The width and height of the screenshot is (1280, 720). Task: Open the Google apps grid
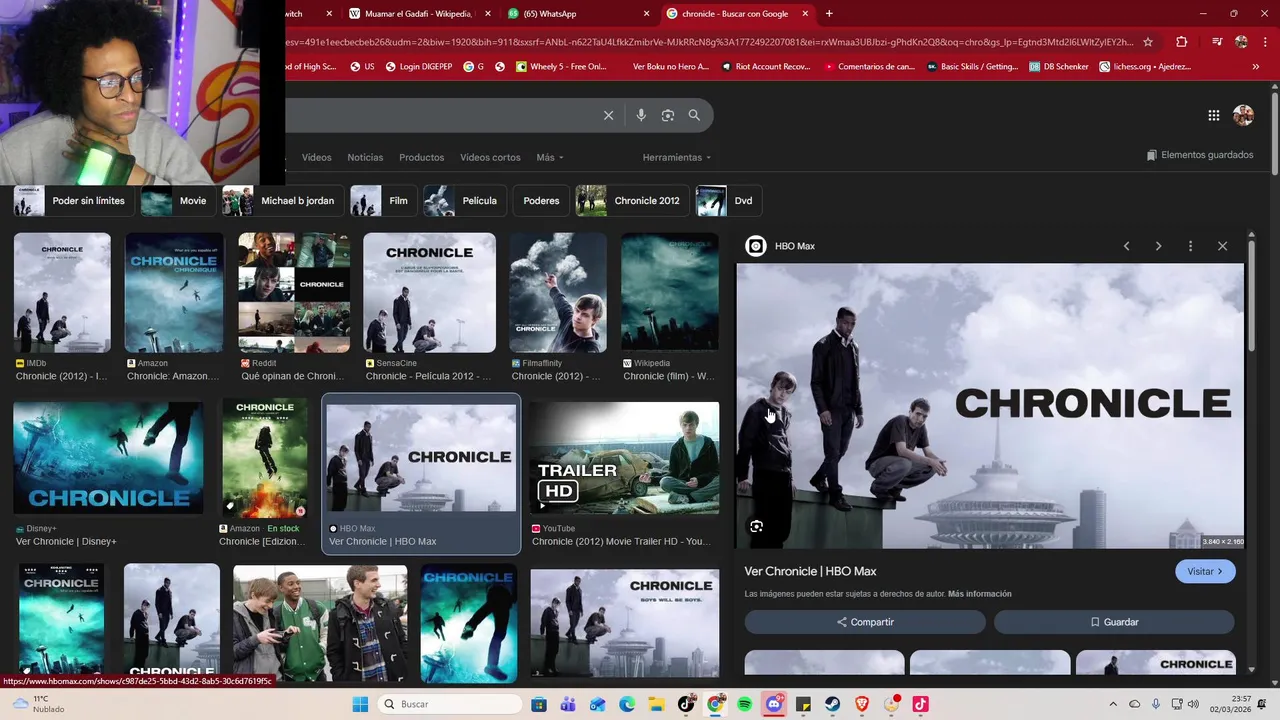(x=1213, y=115)
